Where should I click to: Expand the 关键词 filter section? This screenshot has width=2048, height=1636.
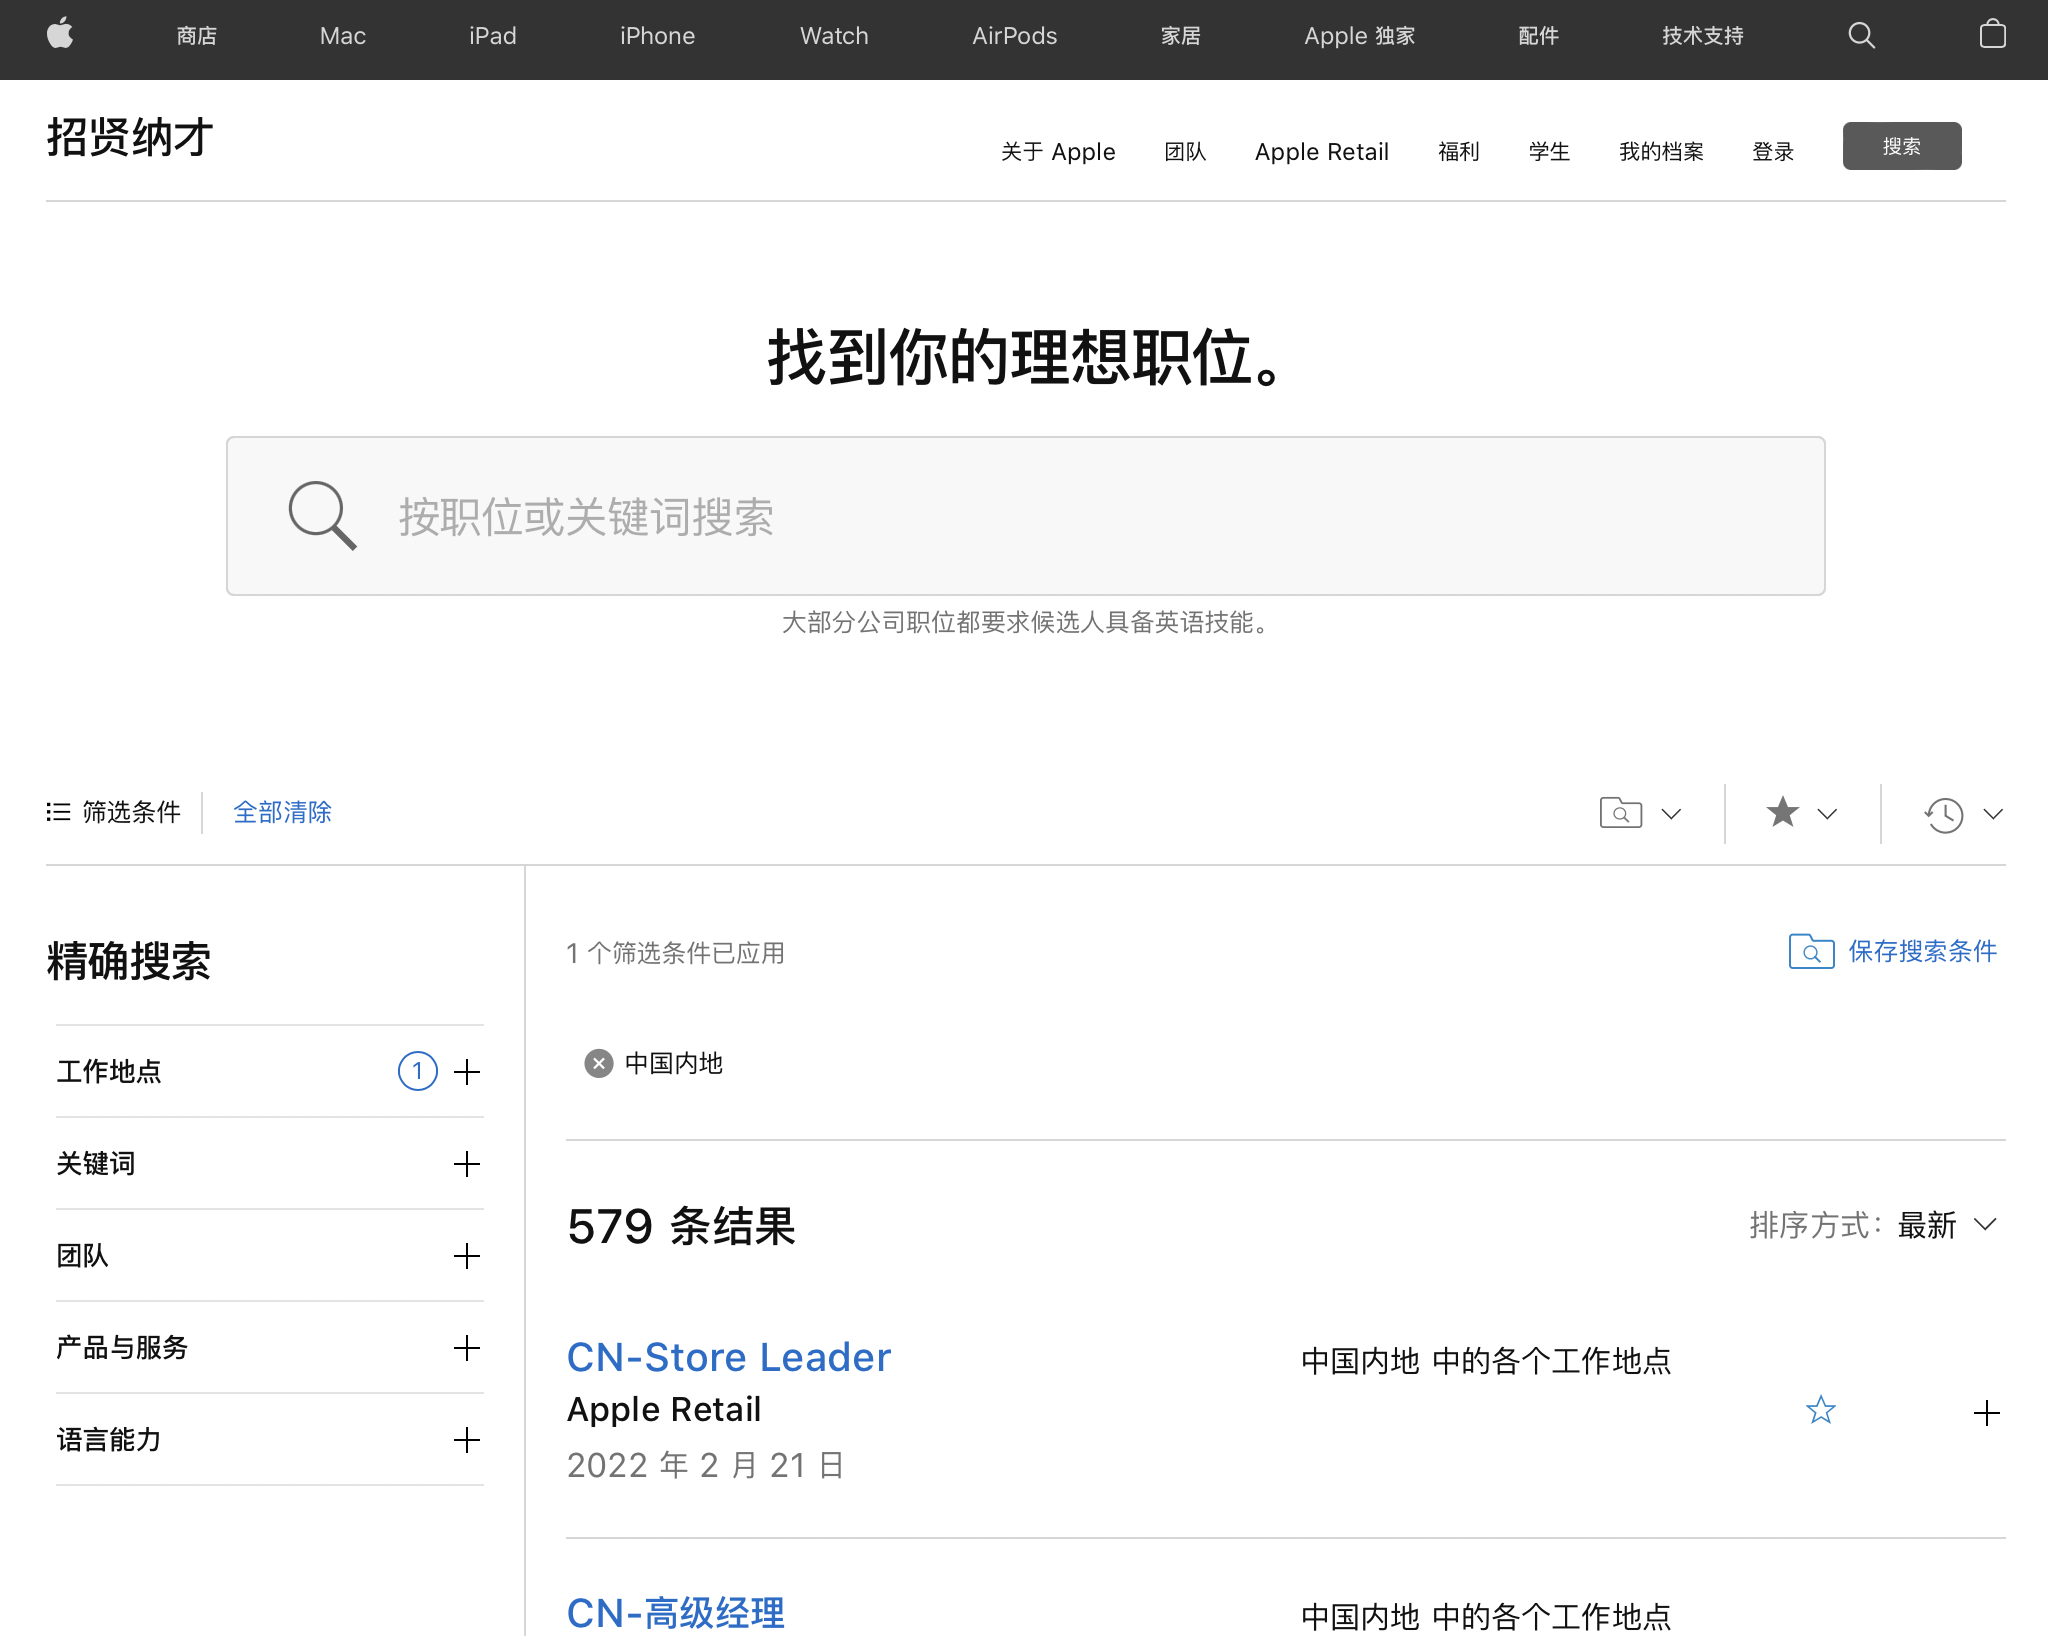[x=467, y=1164]
